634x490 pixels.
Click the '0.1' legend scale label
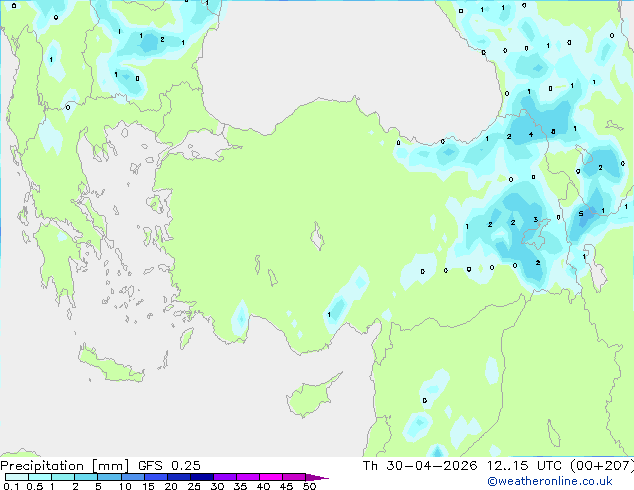(x=11, y=486)
